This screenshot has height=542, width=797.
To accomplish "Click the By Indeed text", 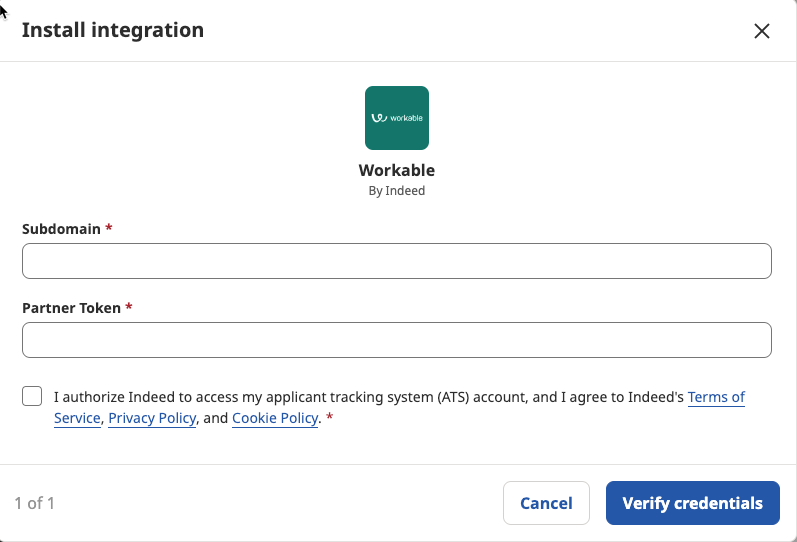I will pos(397,191).
